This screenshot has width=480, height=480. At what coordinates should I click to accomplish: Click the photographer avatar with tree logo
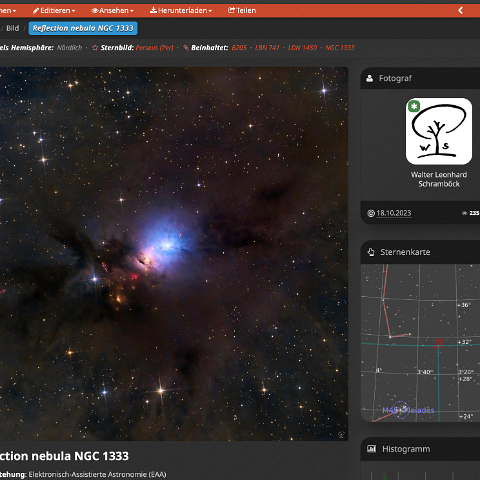click(439, 131)
